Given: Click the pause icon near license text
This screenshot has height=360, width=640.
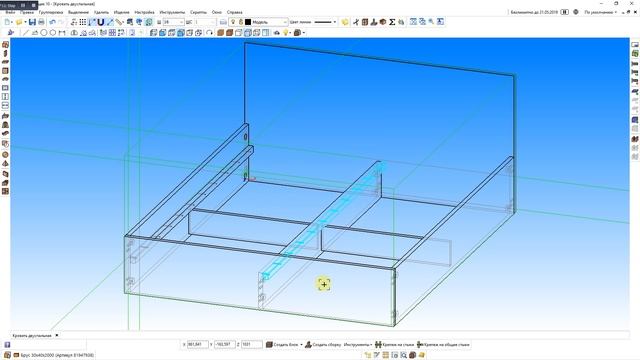Looking at the screenshot, I should pos(564,12).
